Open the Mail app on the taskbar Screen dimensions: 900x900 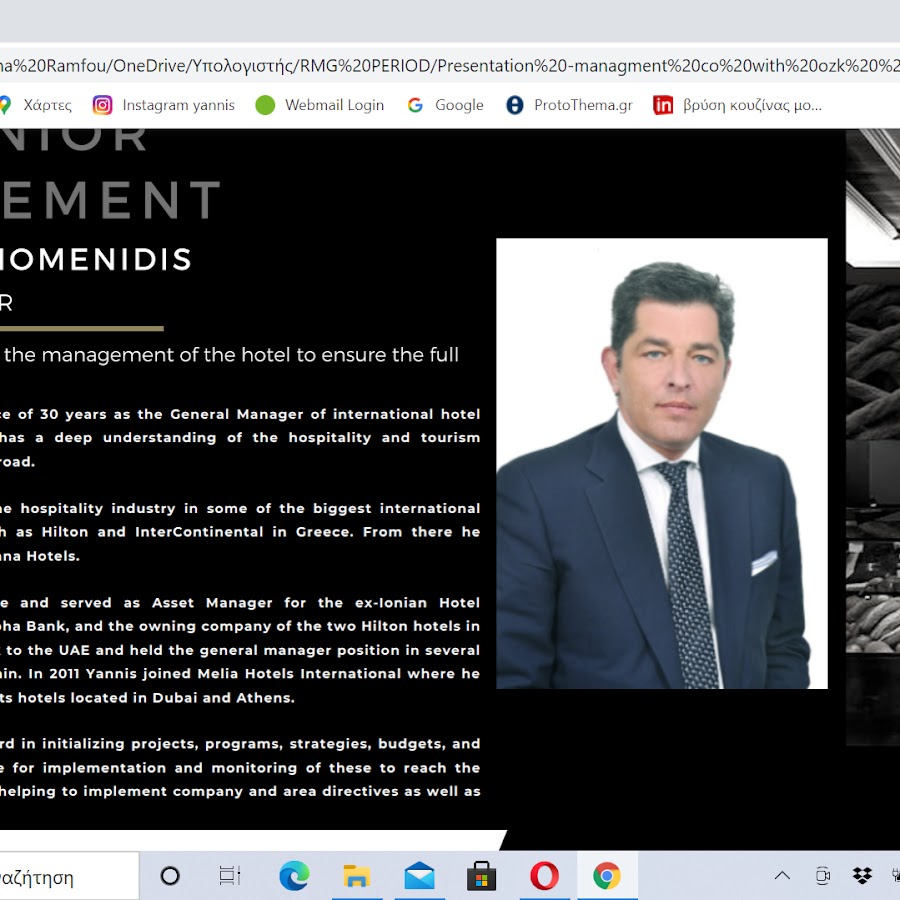click(420, 876)
